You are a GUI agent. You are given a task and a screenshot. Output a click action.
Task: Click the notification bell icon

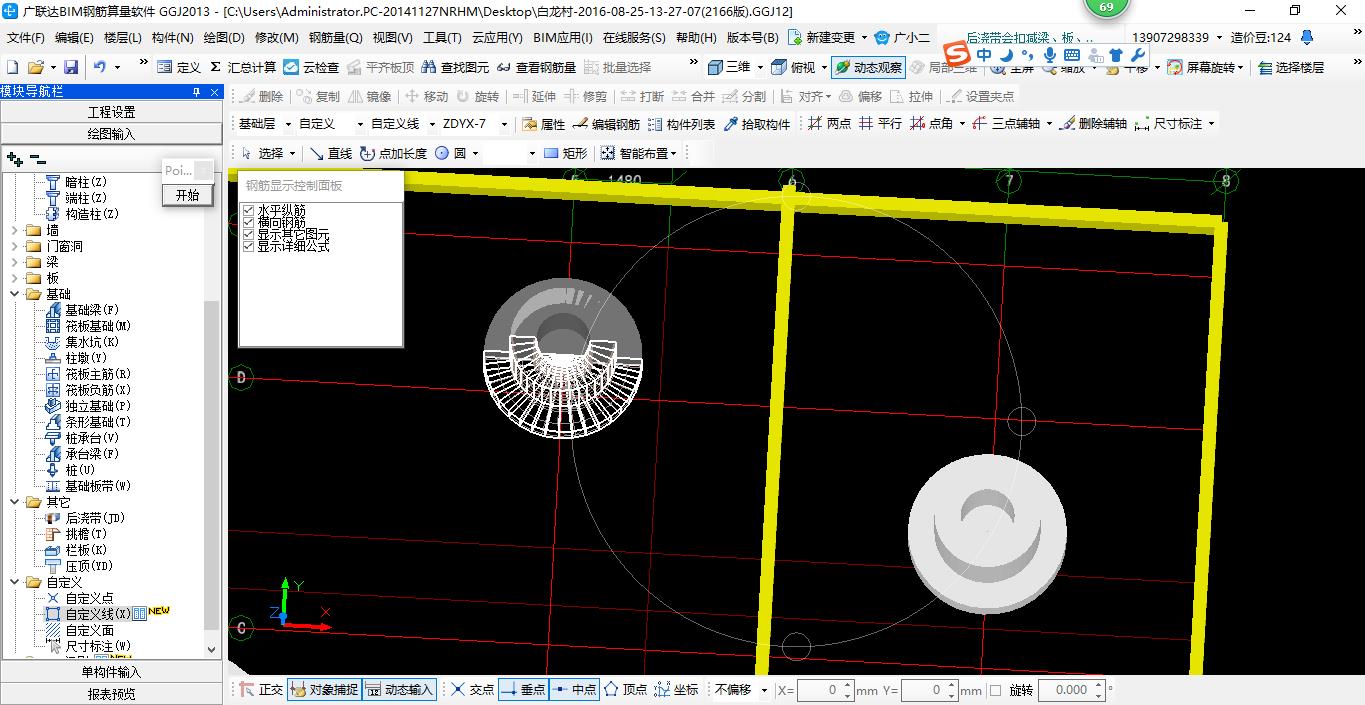tap(1306, 37)
